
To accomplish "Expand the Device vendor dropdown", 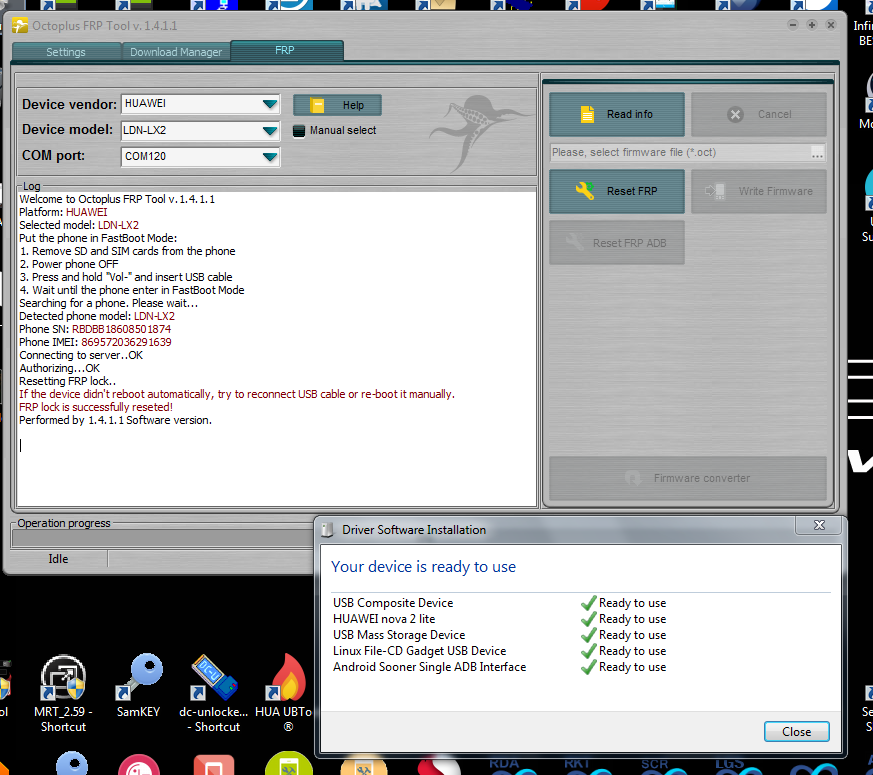I will [270, 104].
